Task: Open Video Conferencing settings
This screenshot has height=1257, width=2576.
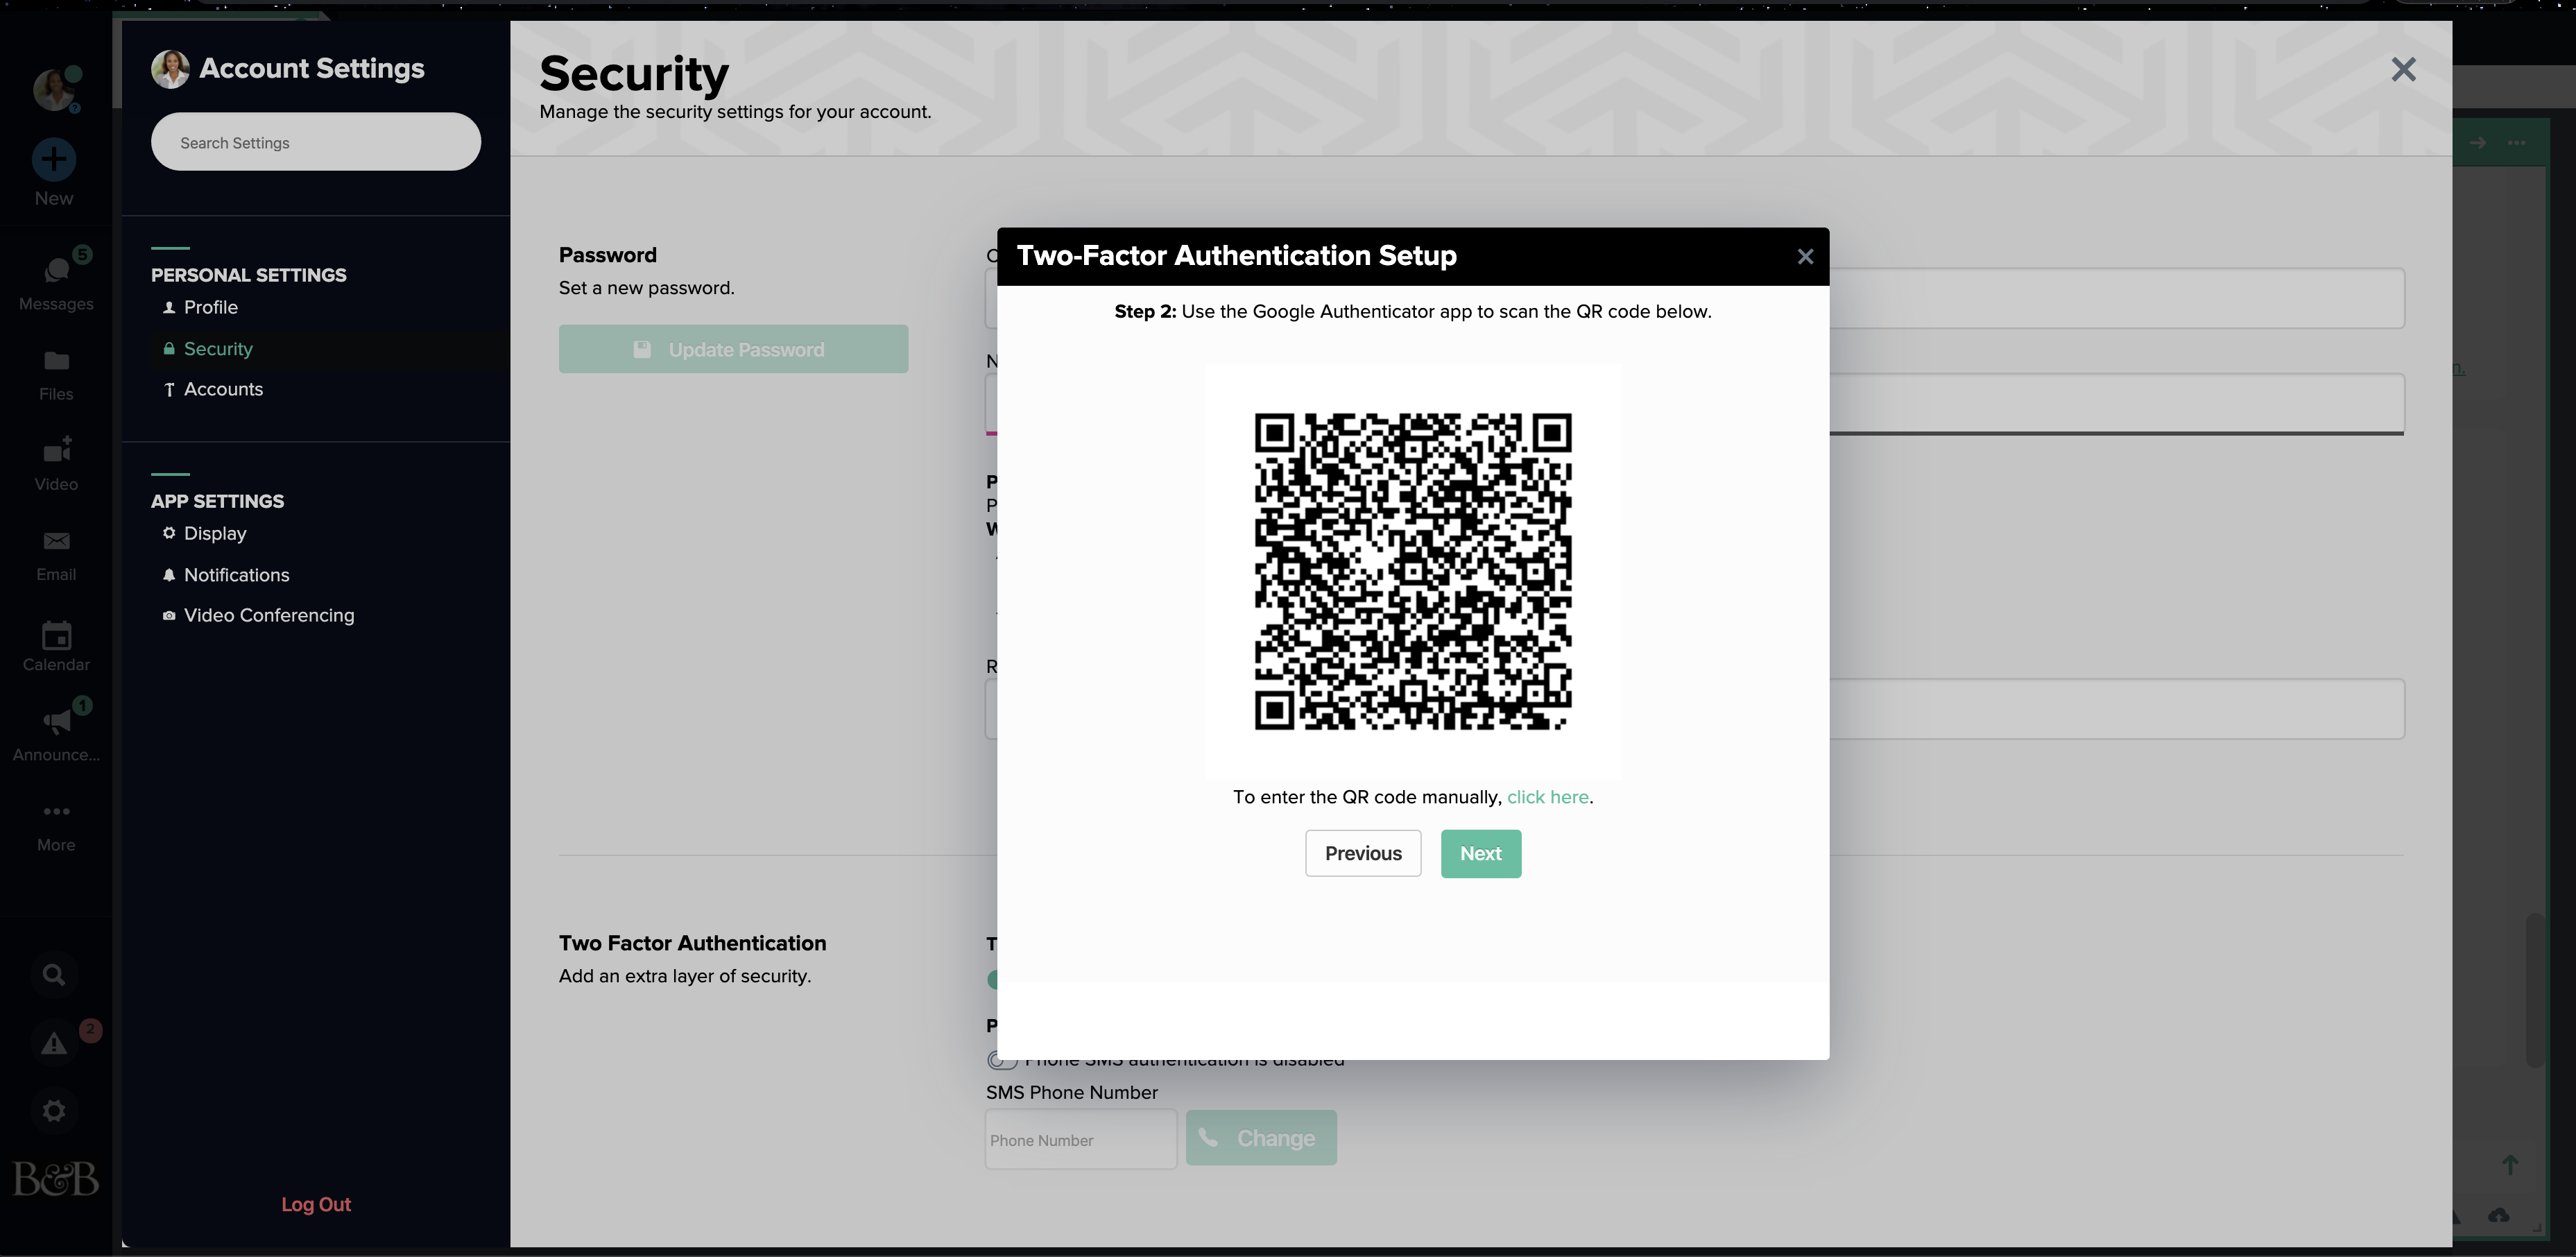Action: (x=268, y=615)
